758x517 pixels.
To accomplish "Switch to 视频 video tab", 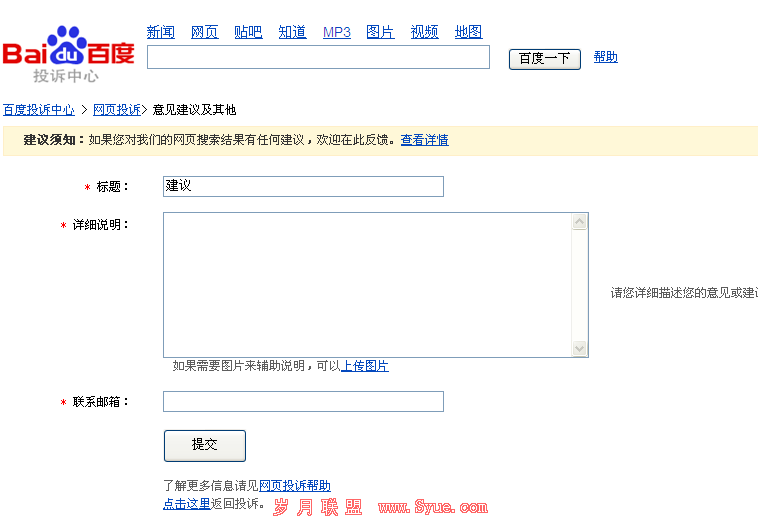I will click(424, 32).
